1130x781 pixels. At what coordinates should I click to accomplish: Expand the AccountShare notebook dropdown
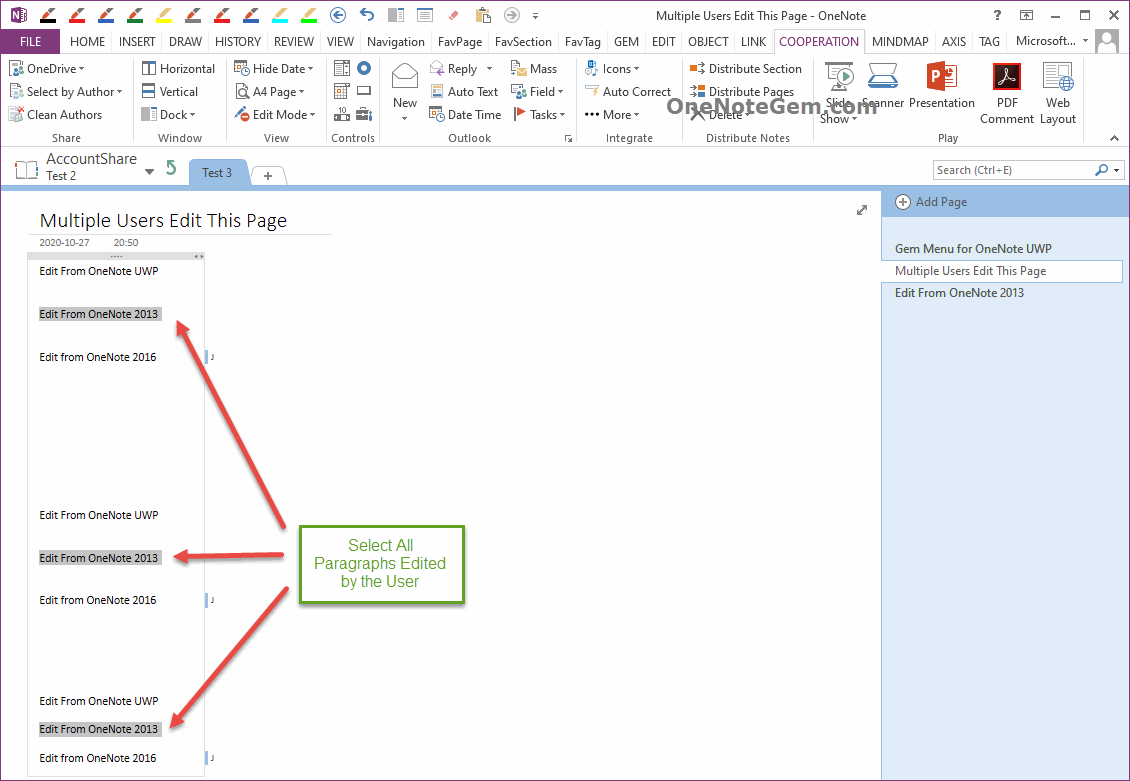[149, 171]
